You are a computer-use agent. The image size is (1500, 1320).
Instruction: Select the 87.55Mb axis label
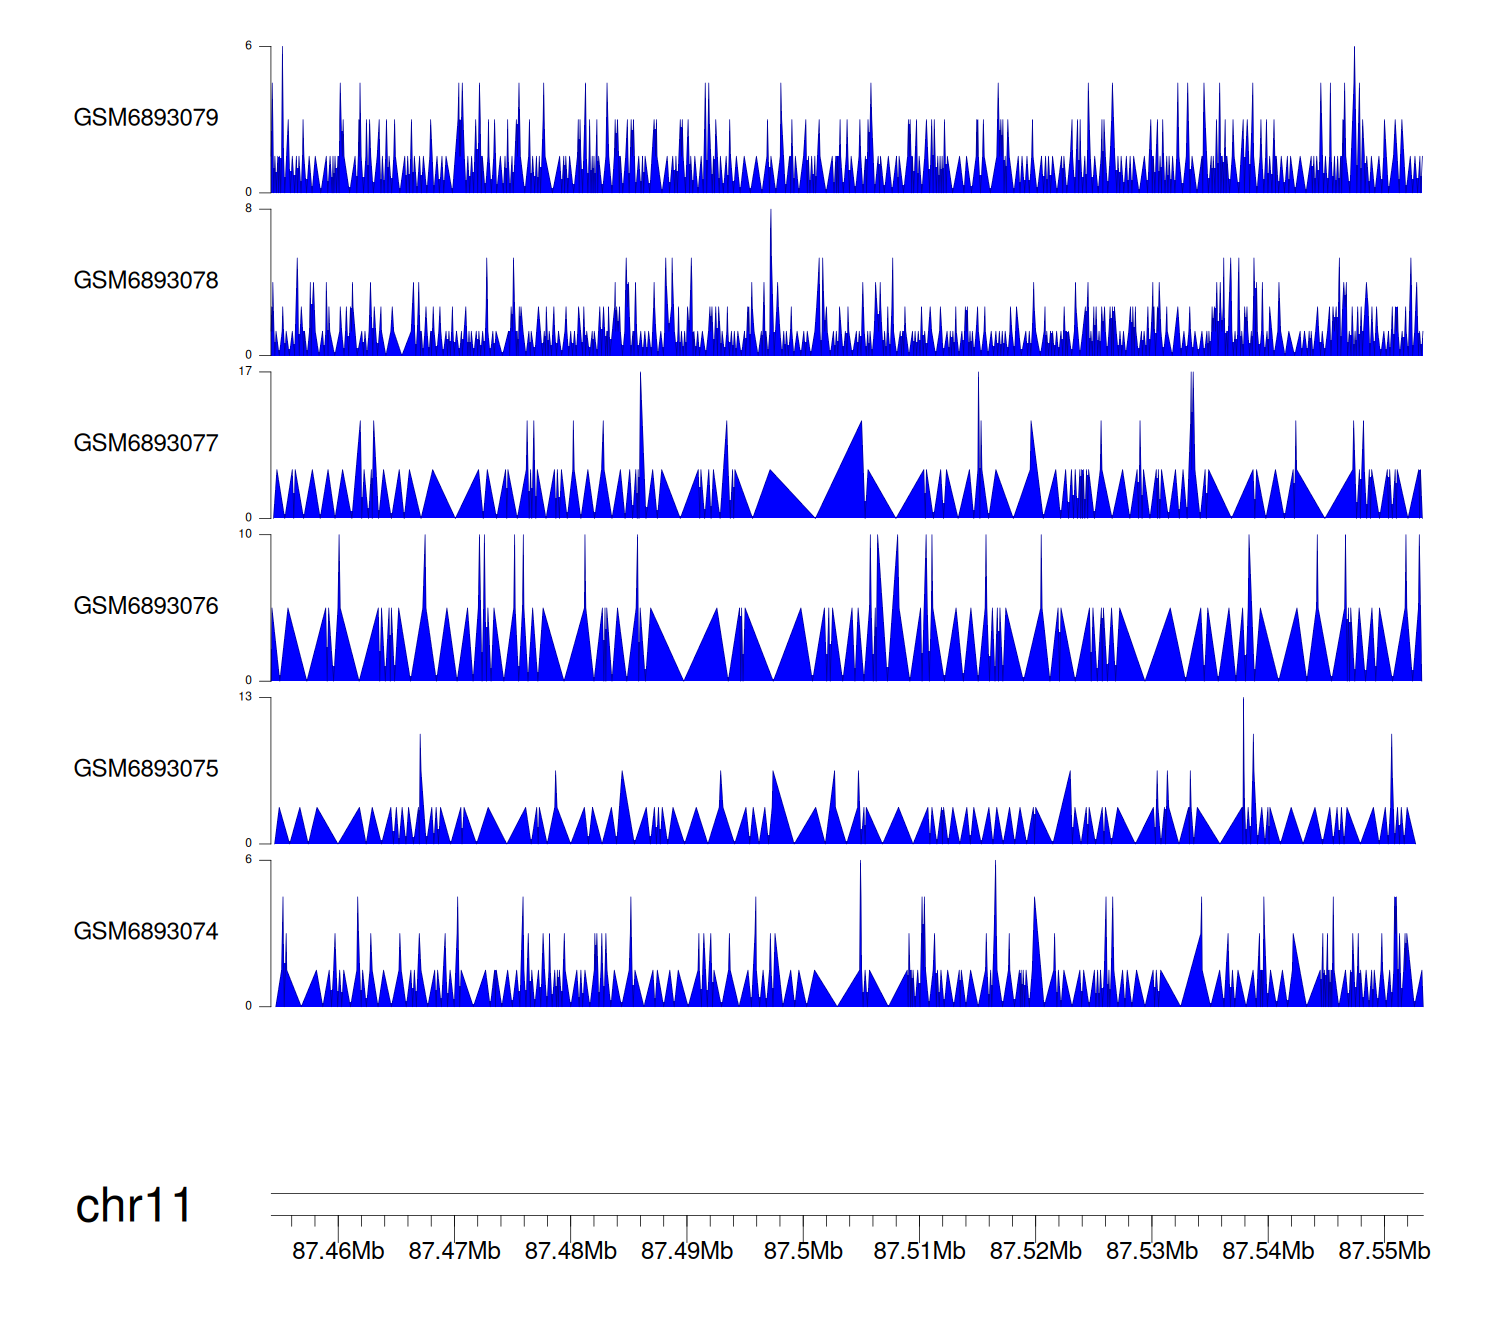pyautogui.click(x=1384, y=1251)
